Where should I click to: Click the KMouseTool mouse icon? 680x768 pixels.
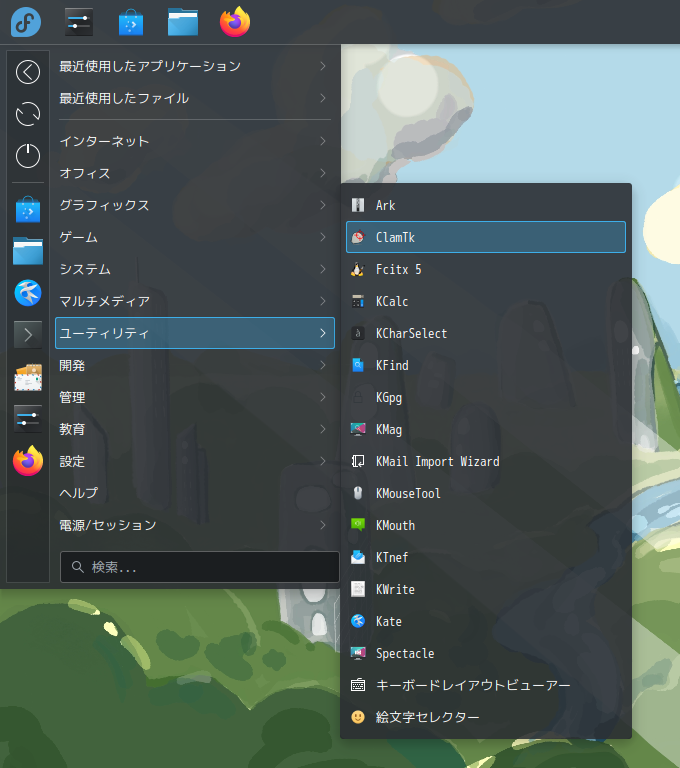click(x=358, y=493)
